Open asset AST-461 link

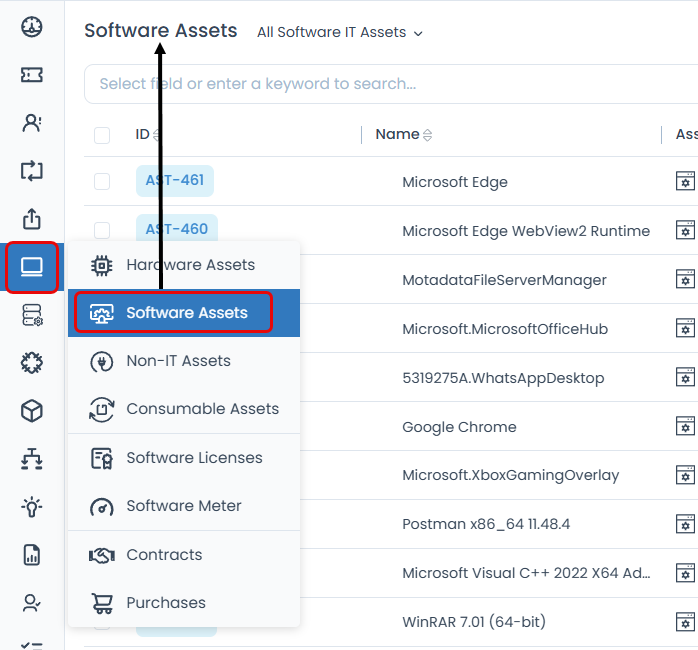[175, 181]
